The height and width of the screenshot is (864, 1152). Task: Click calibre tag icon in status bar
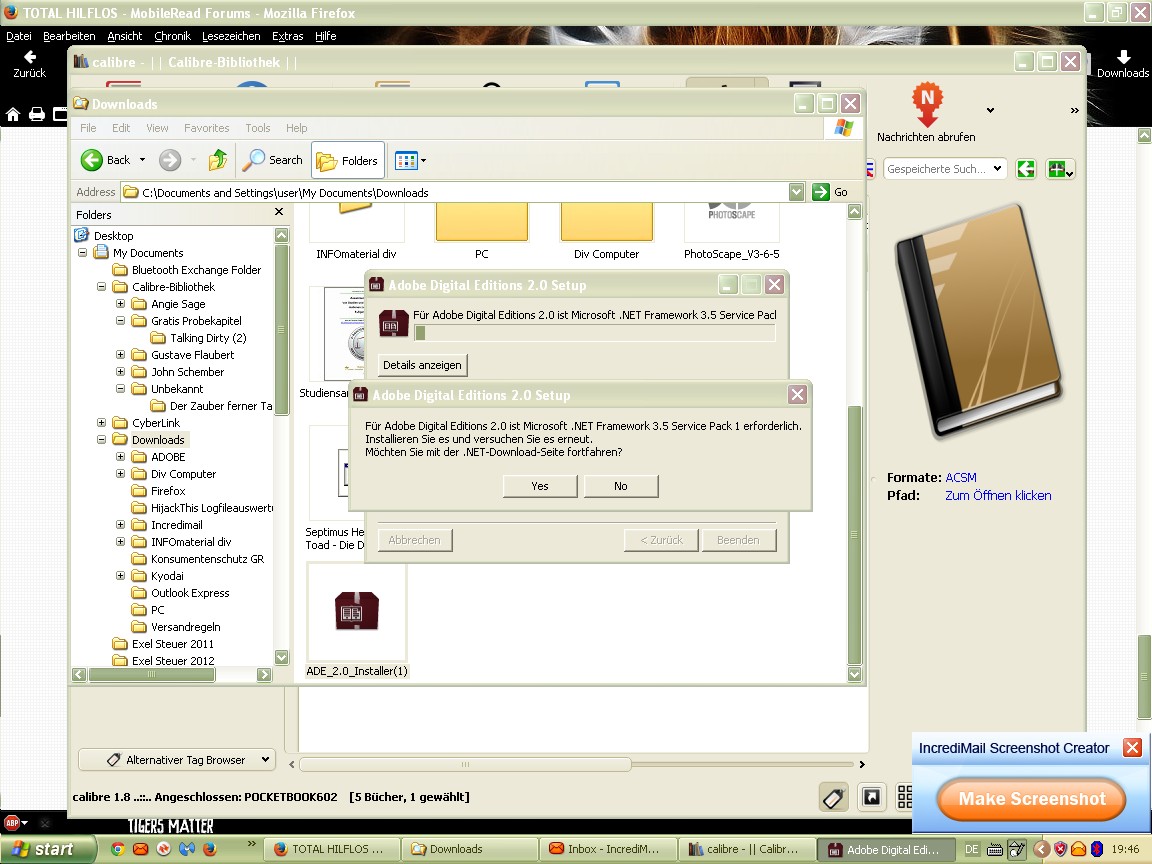834,797
